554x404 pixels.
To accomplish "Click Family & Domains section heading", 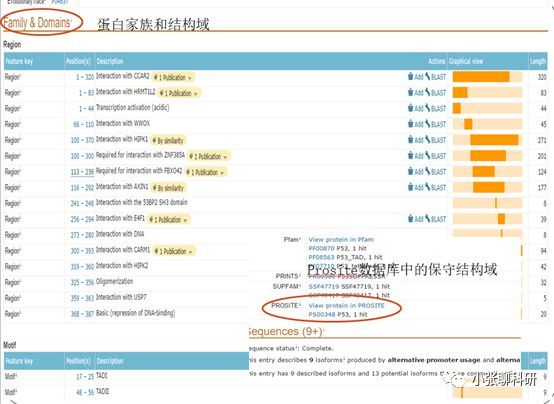I will tap(37, 23).
